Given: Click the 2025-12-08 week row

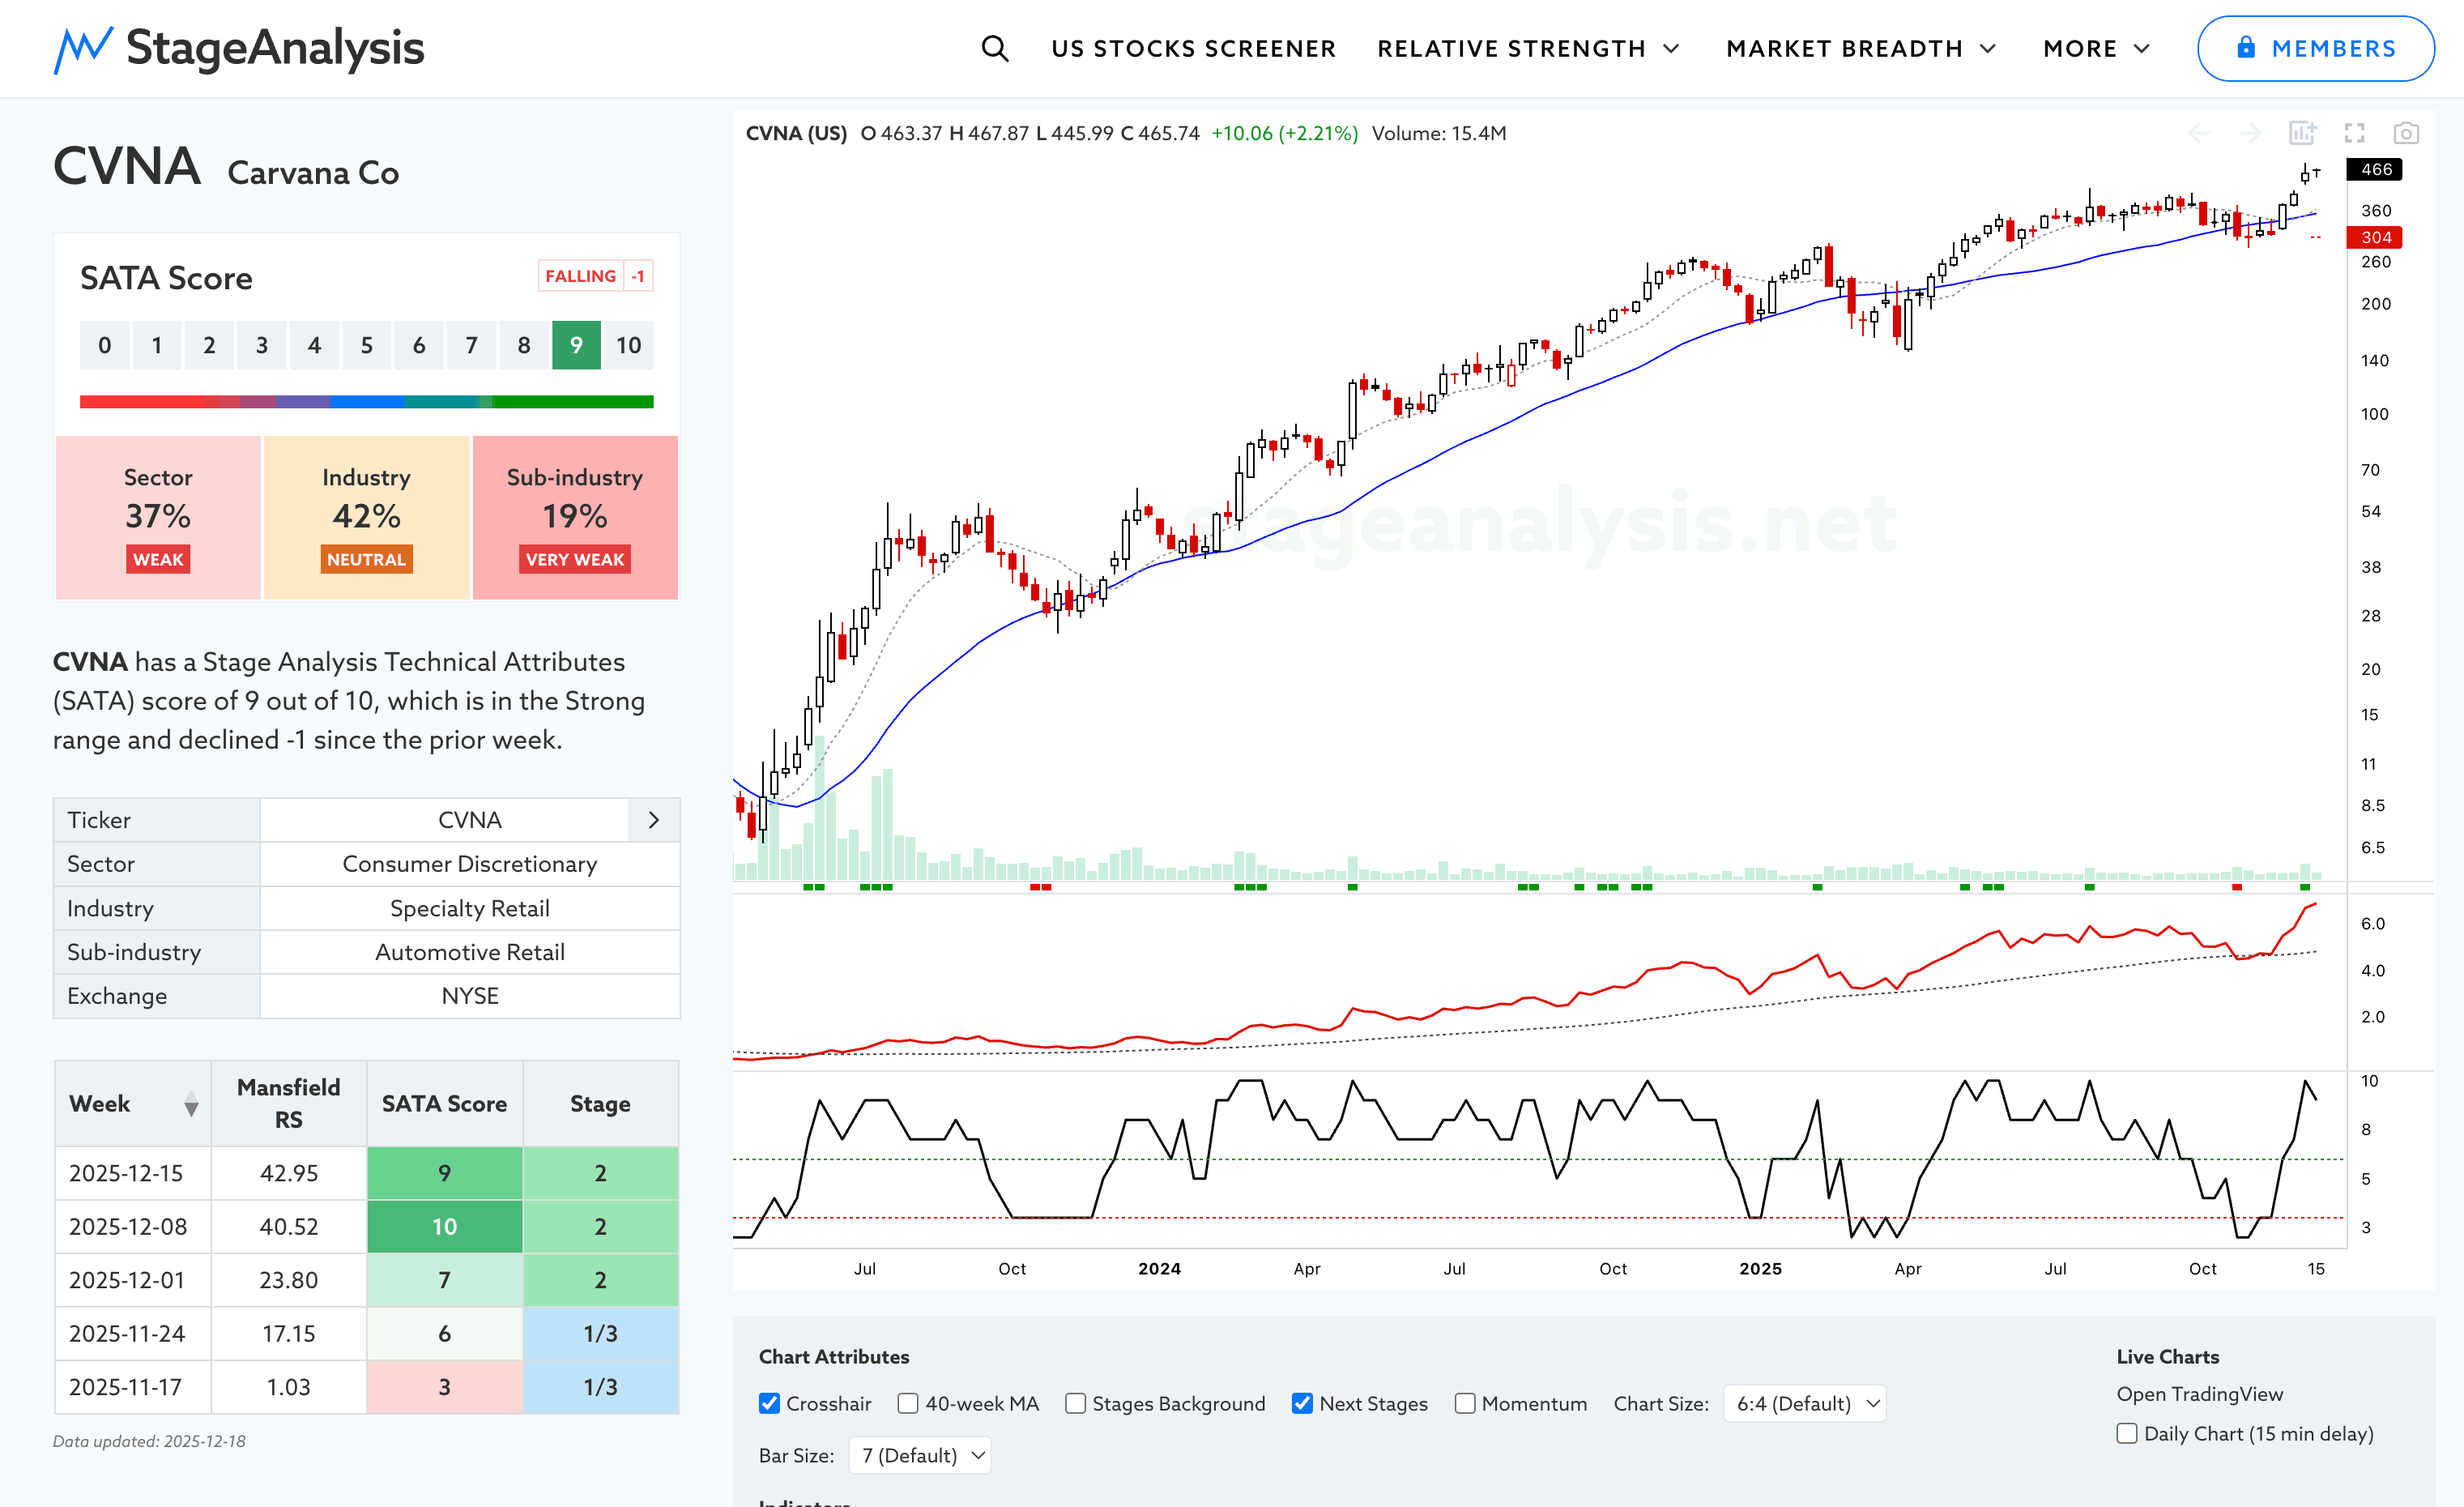Looking at the screenshot, I should click(x=128, y=1226).
